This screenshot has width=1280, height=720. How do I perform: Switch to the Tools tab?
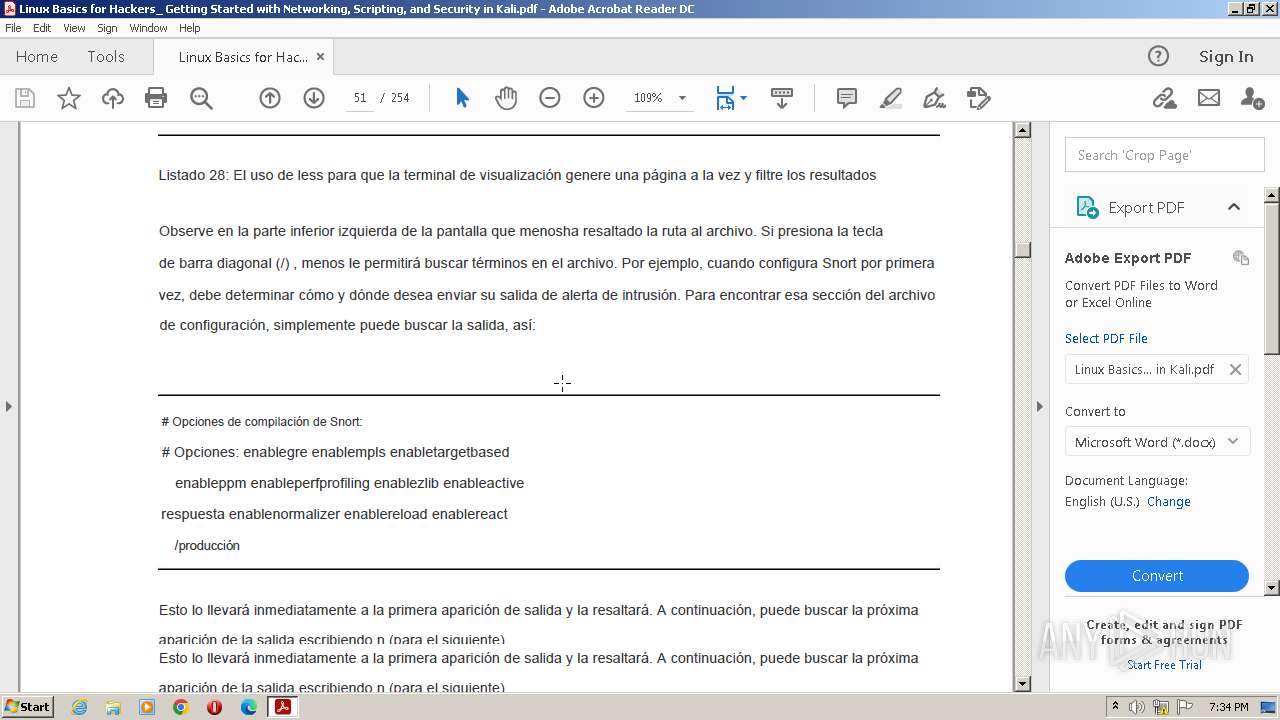pyautogui.click(x=106, y=57)
